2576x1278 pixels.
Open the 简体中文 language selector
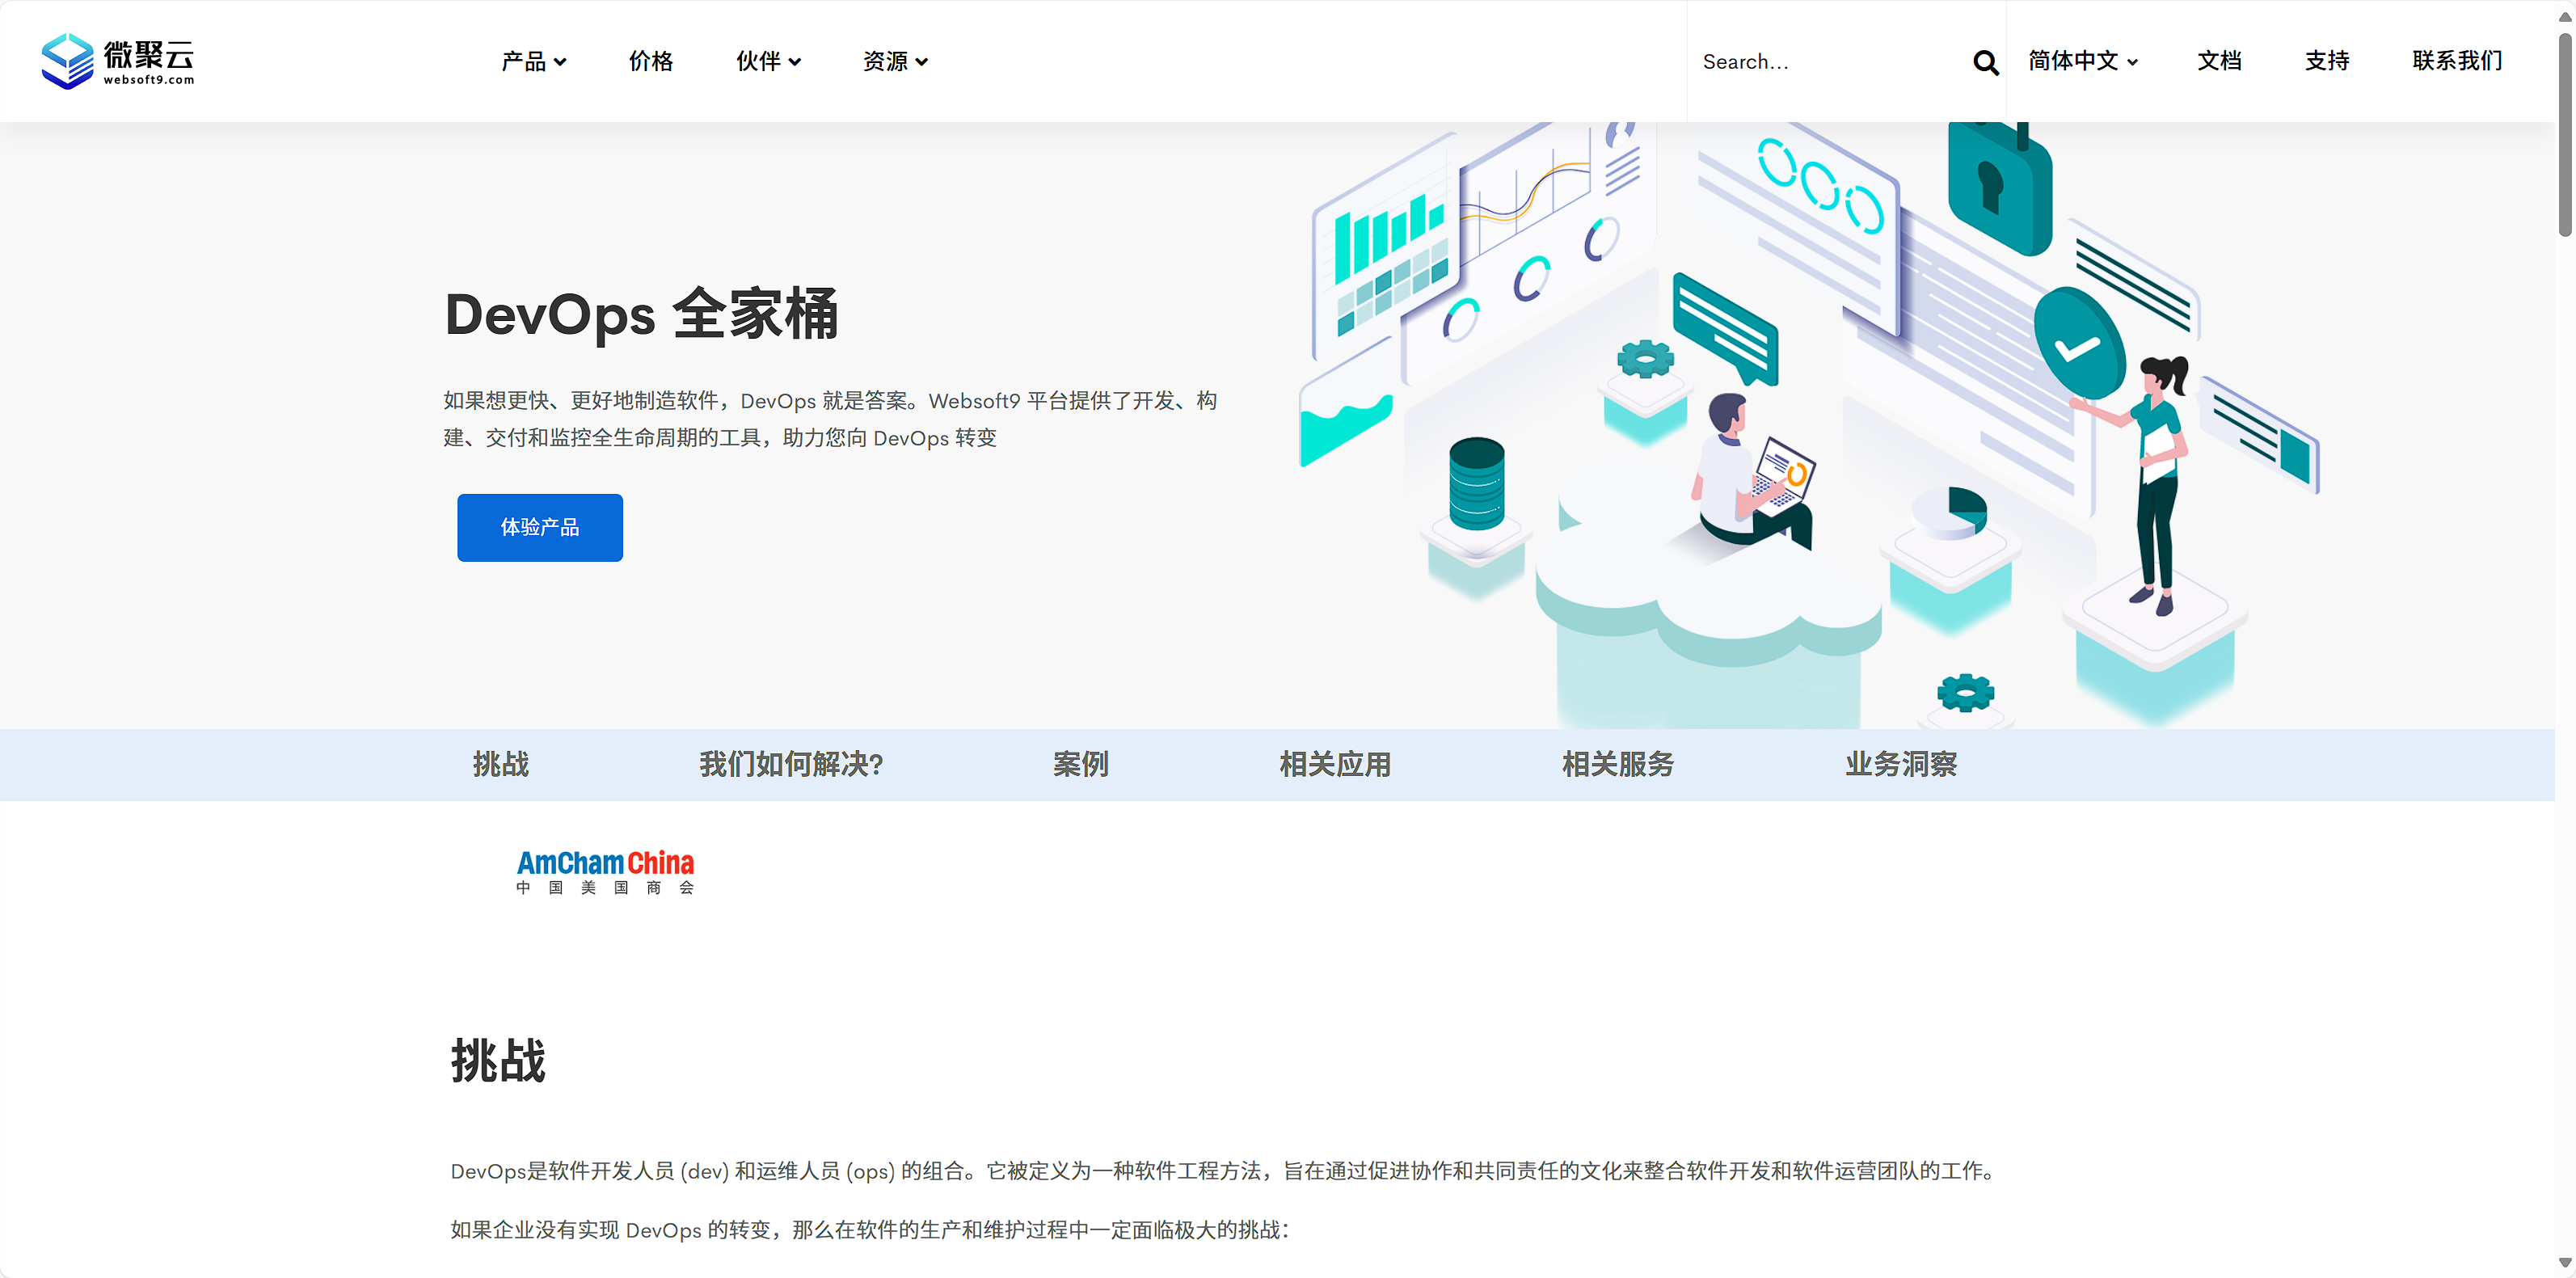2082,61
